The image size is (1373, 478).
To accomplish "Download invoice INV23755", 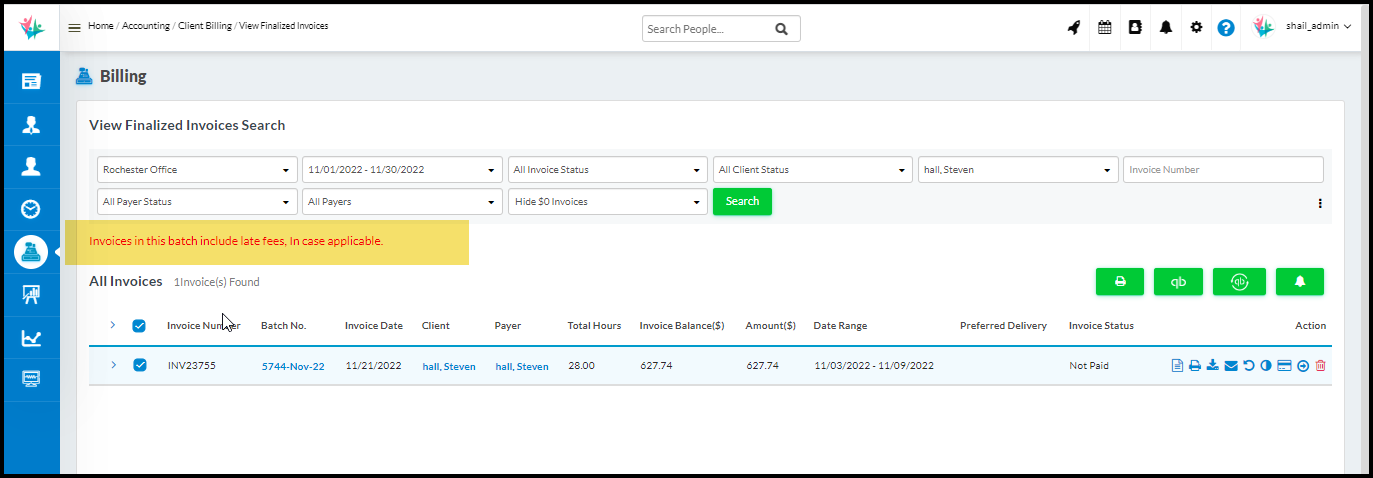I will [1212, 366].
